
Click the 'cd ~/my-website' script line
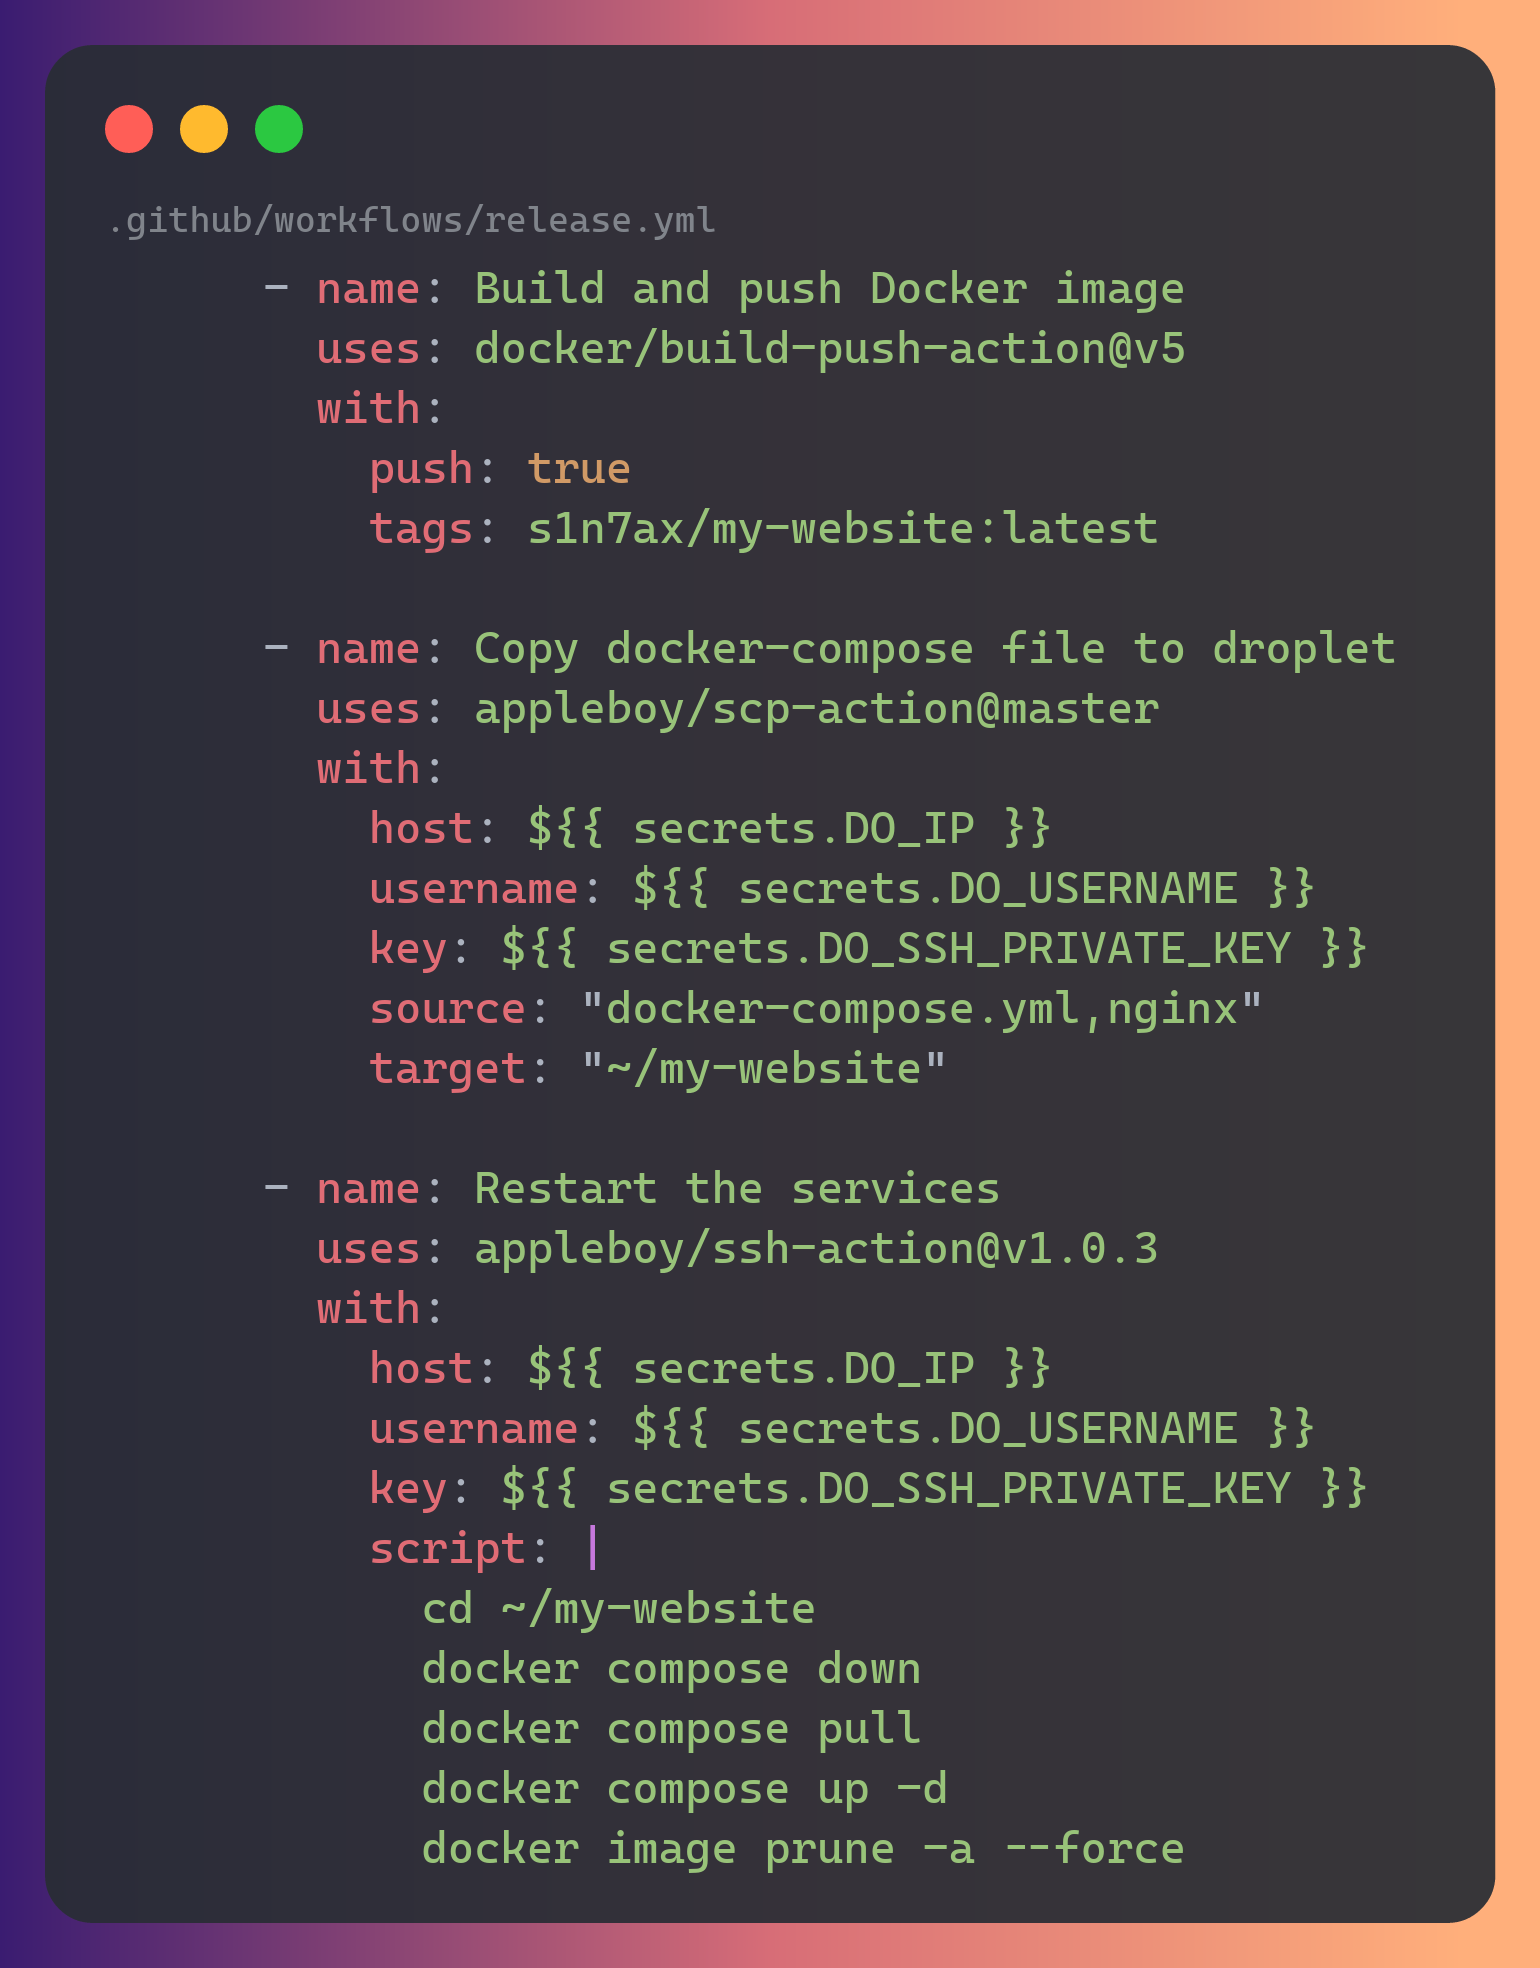point(618,1609)
